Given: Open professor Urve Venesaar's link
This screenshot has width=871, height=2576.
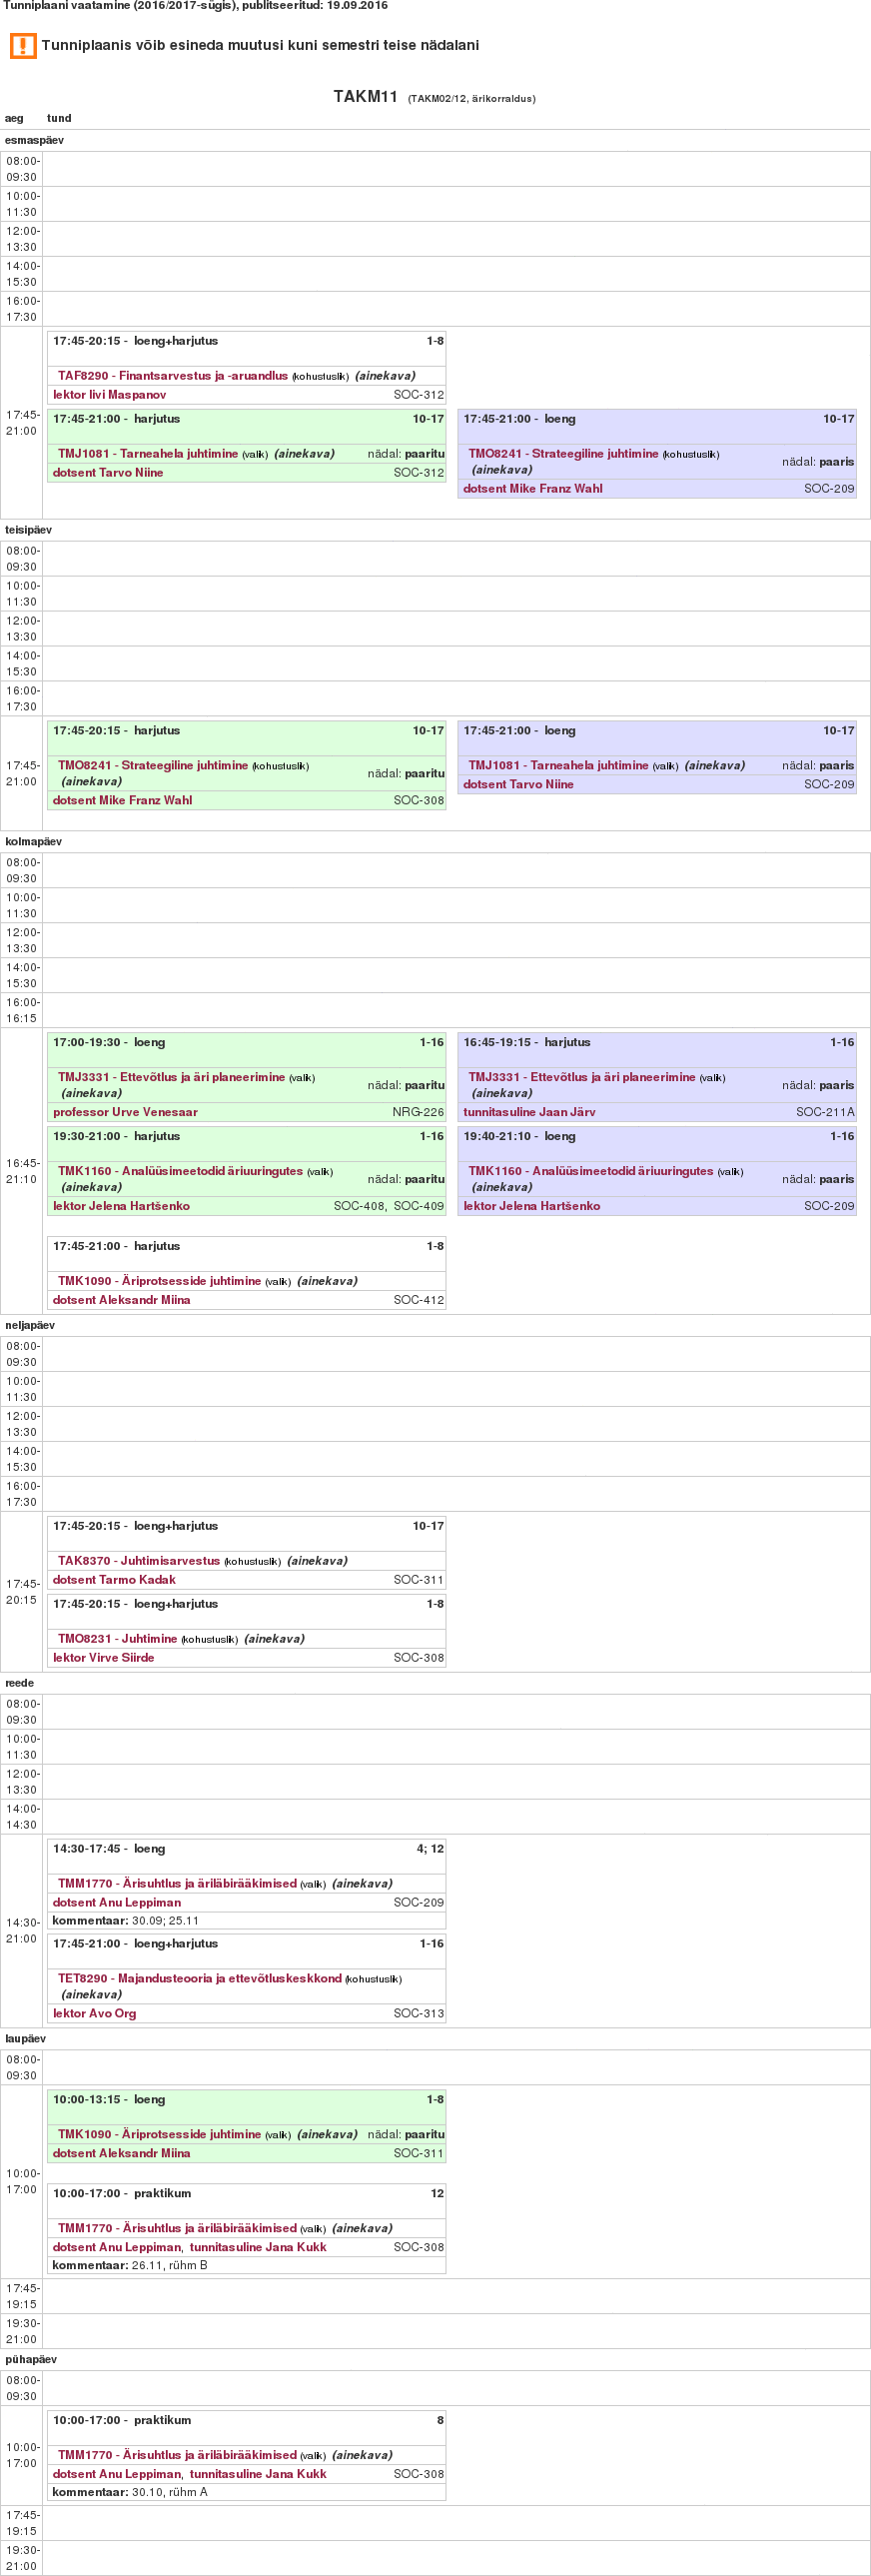Looking at the screenshot, I should (125, 1112).
